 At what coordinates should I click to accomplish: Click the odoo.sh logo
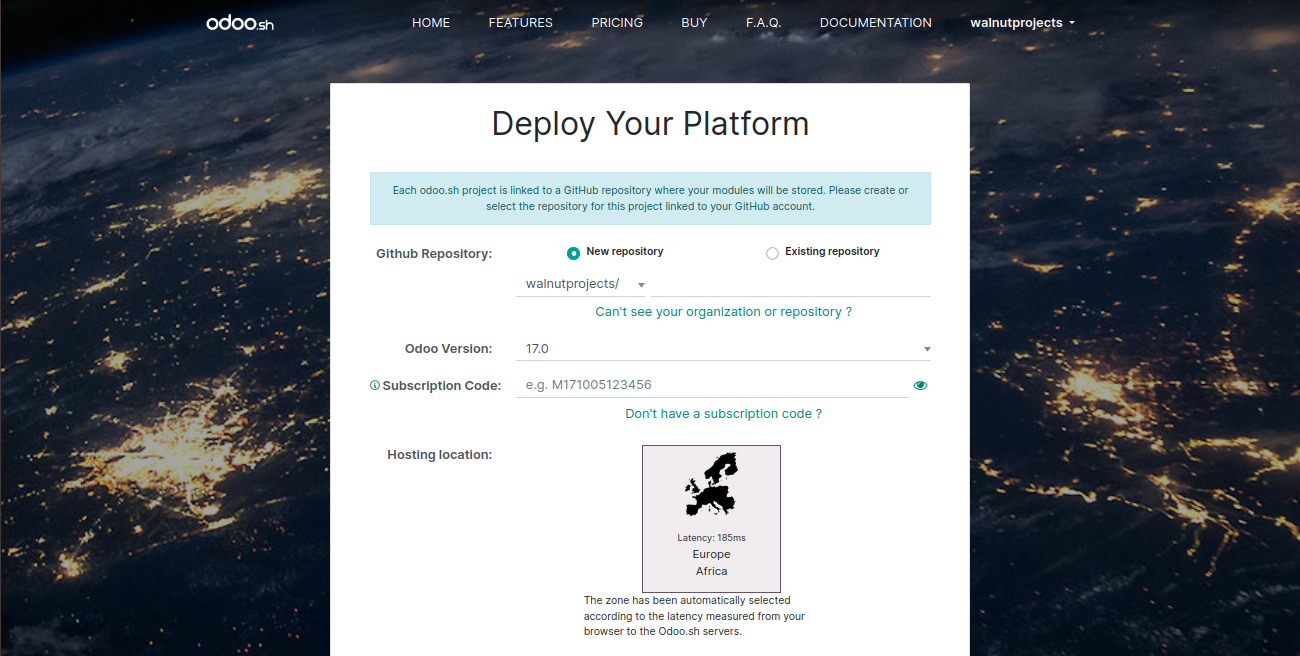239,23
